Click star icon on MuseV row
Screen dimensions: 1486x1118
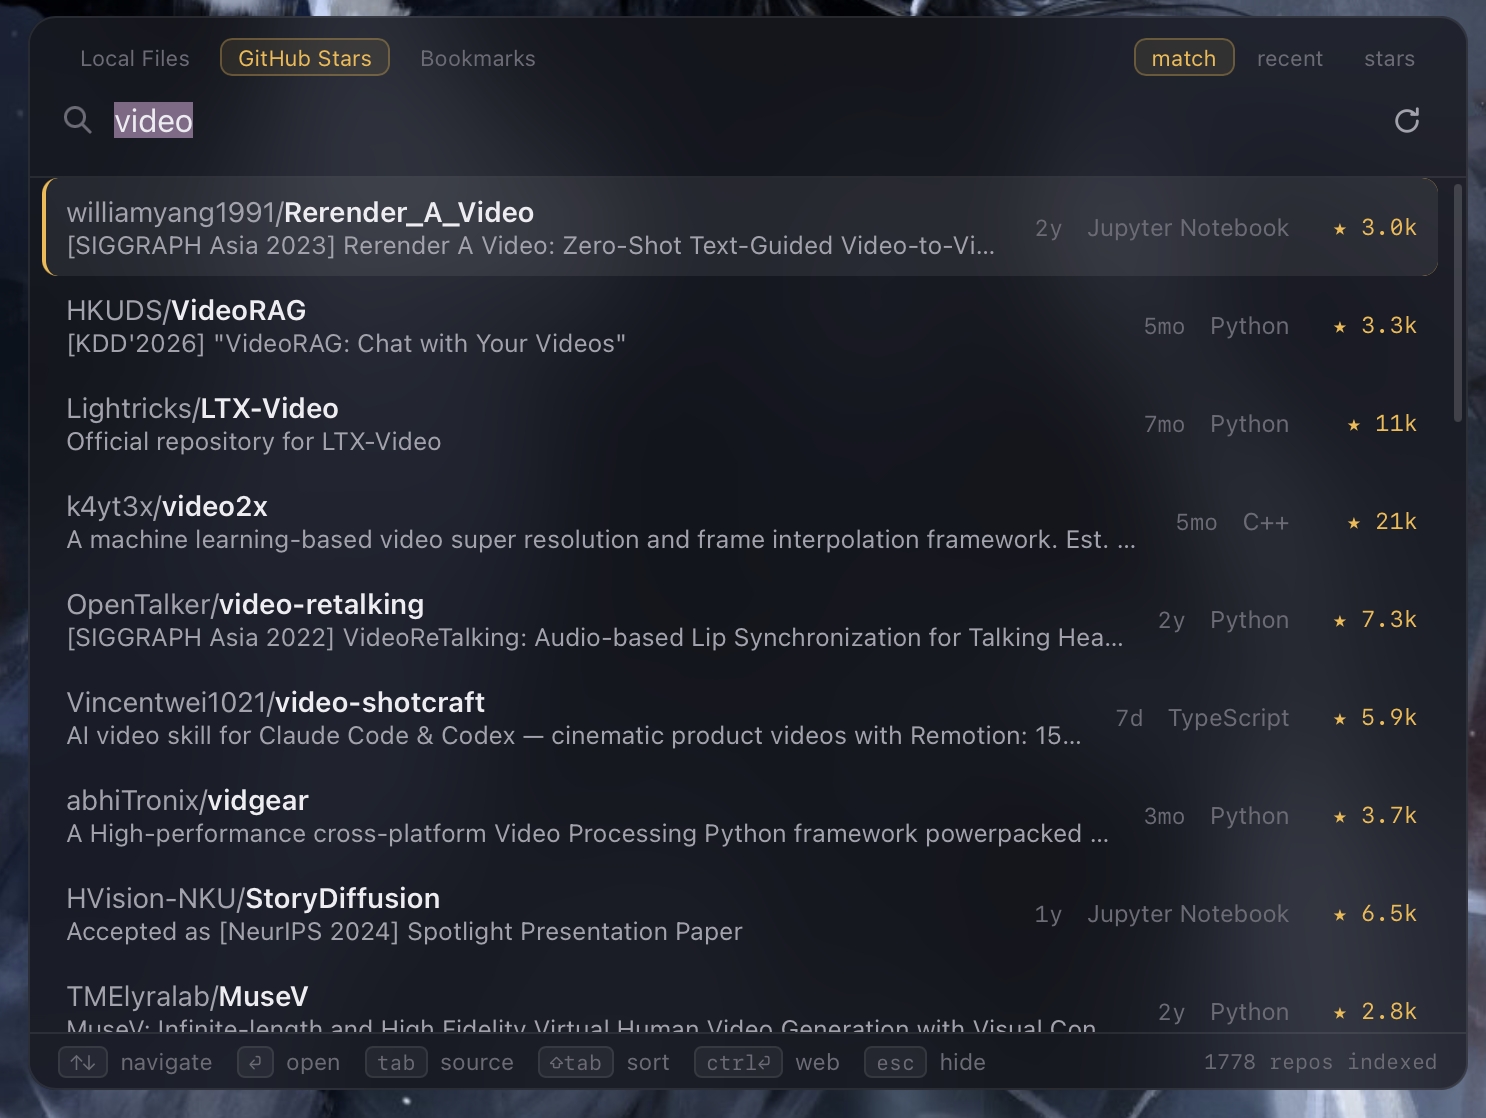click(1340, 1012)
